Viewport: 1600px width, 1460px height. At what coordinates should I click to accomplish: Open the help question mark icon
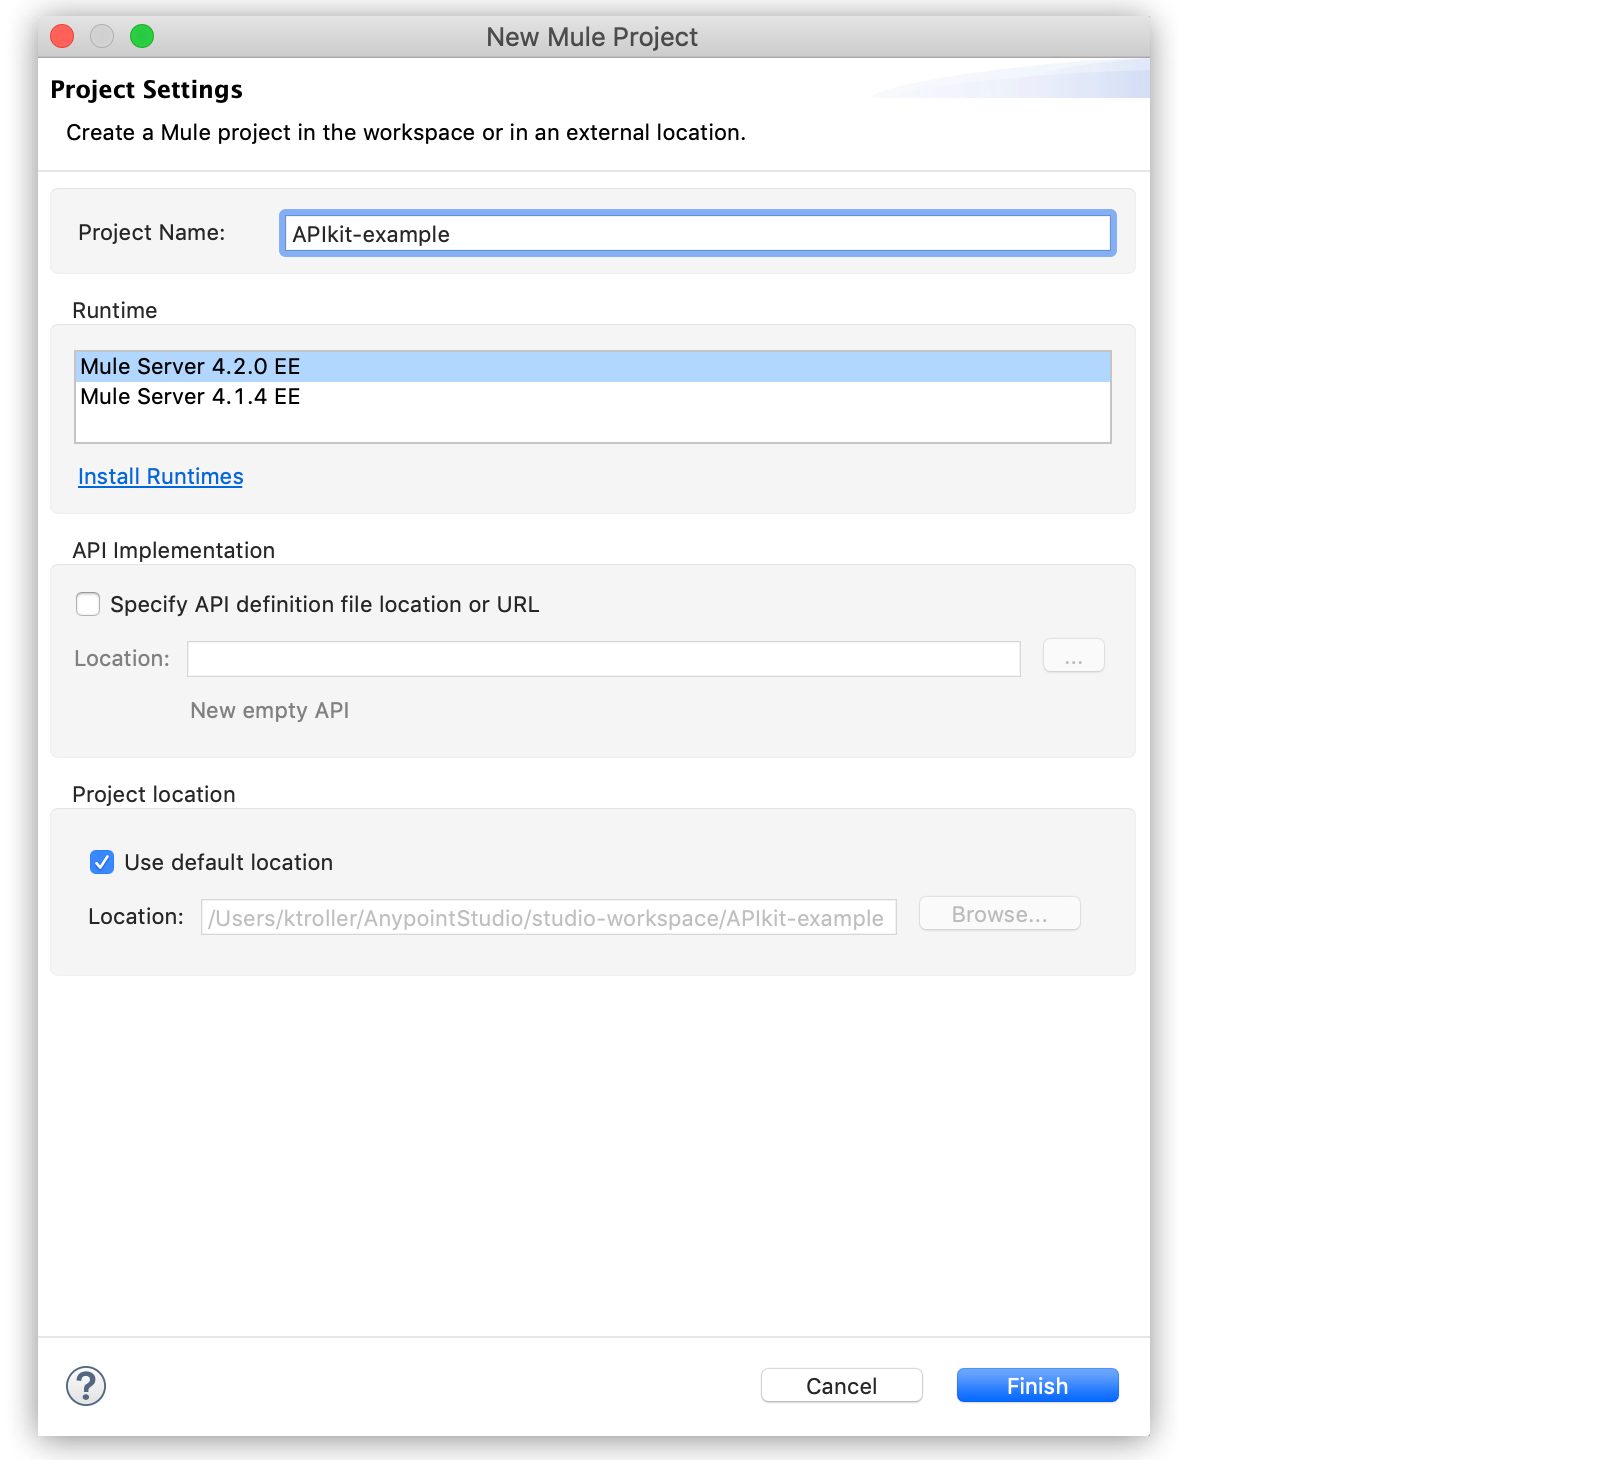tap(86, 1386)
